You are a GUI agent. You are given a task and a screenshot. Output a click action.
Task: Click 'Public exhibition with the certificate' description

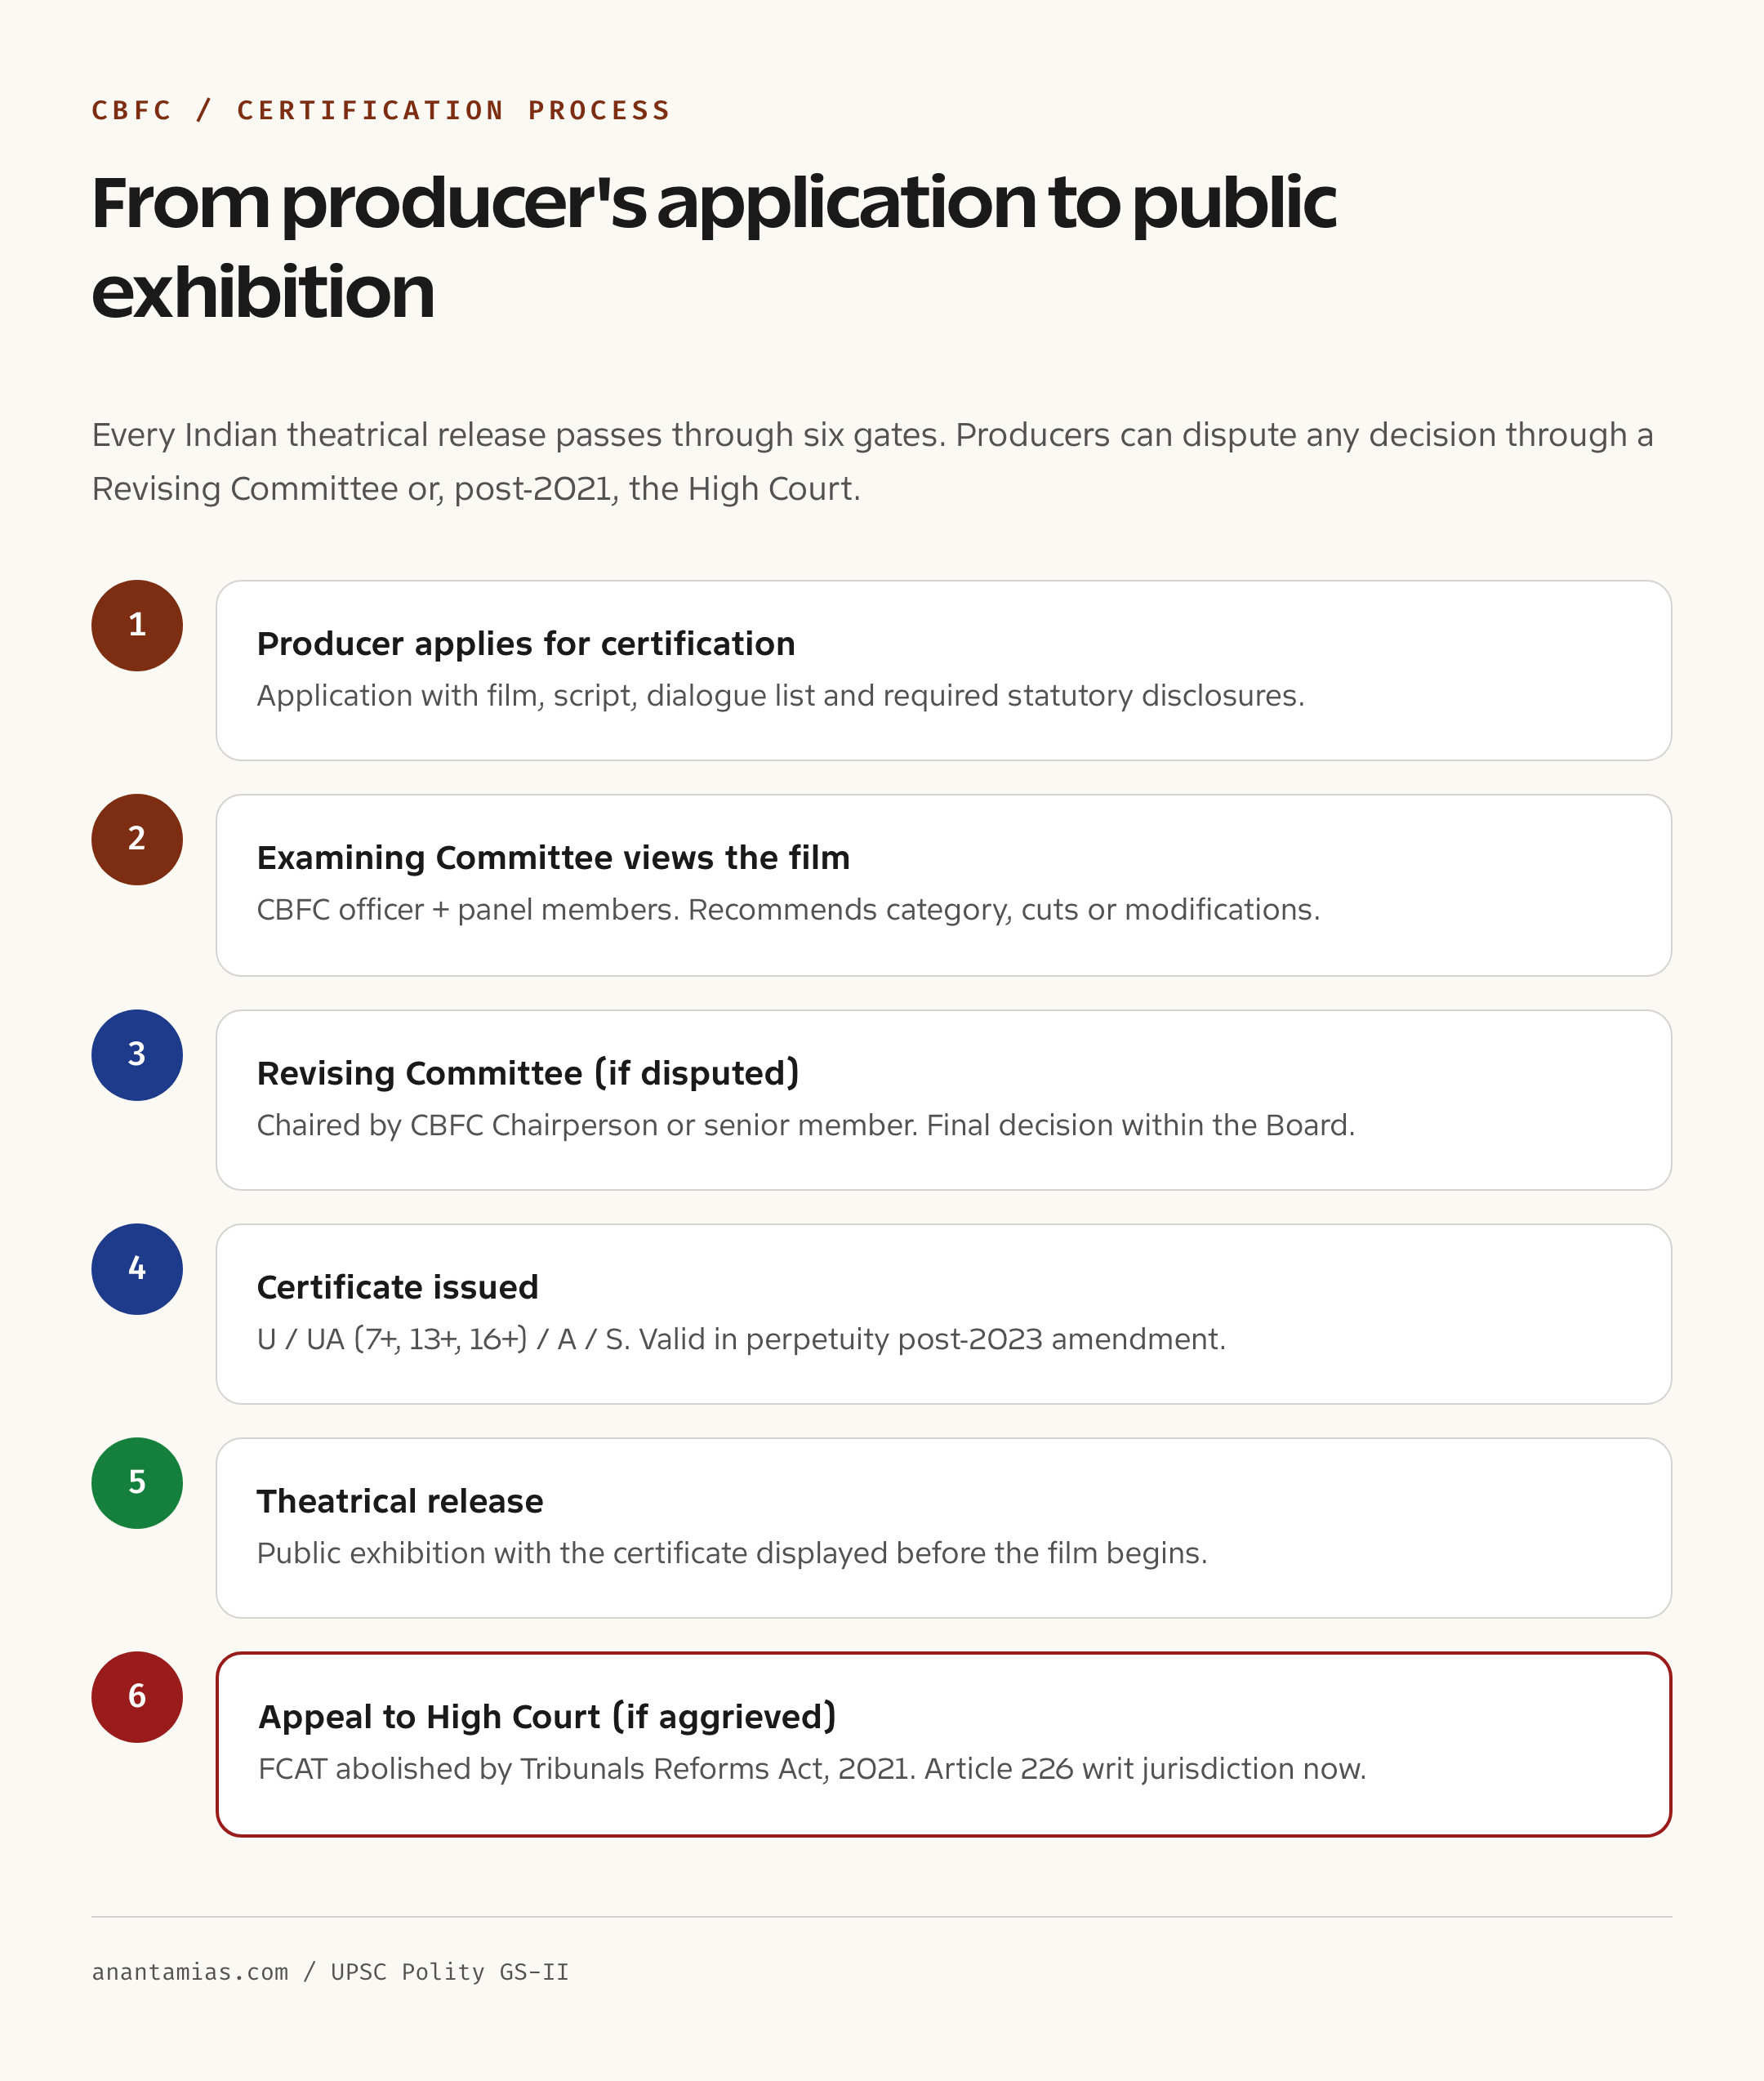pyautogui.click(x=732, y=1552)
